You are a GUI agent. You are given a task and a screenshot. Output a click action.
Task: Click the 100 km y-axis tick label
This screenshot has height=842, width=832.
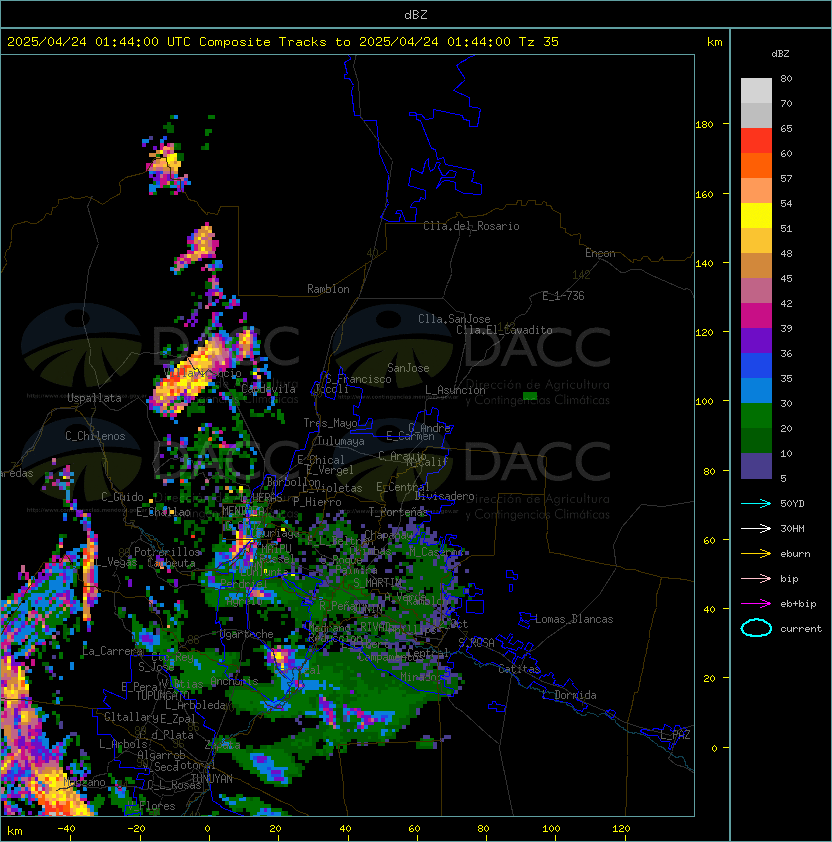tap(704, 402)
